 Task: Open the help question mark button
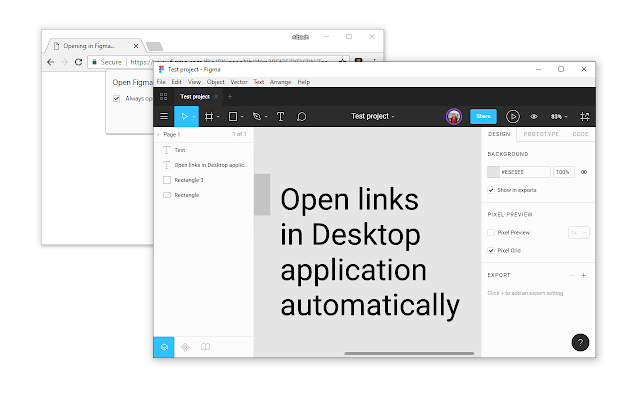click(580, 342)
